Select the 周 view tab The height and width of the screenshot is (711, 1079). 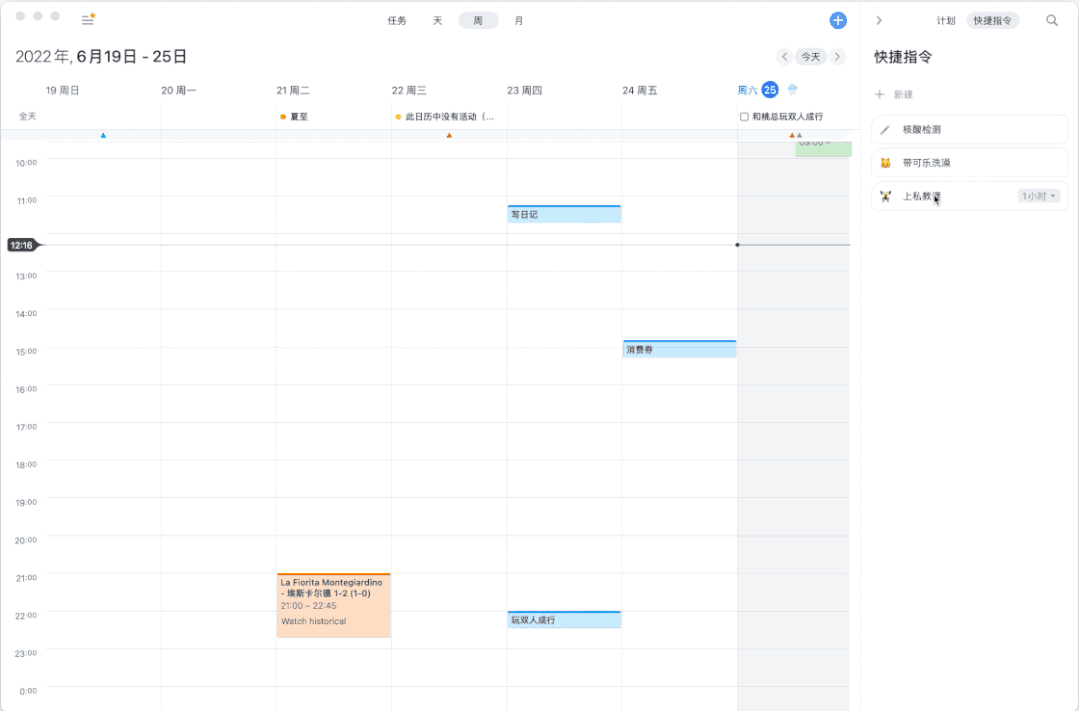pos(478,21)
